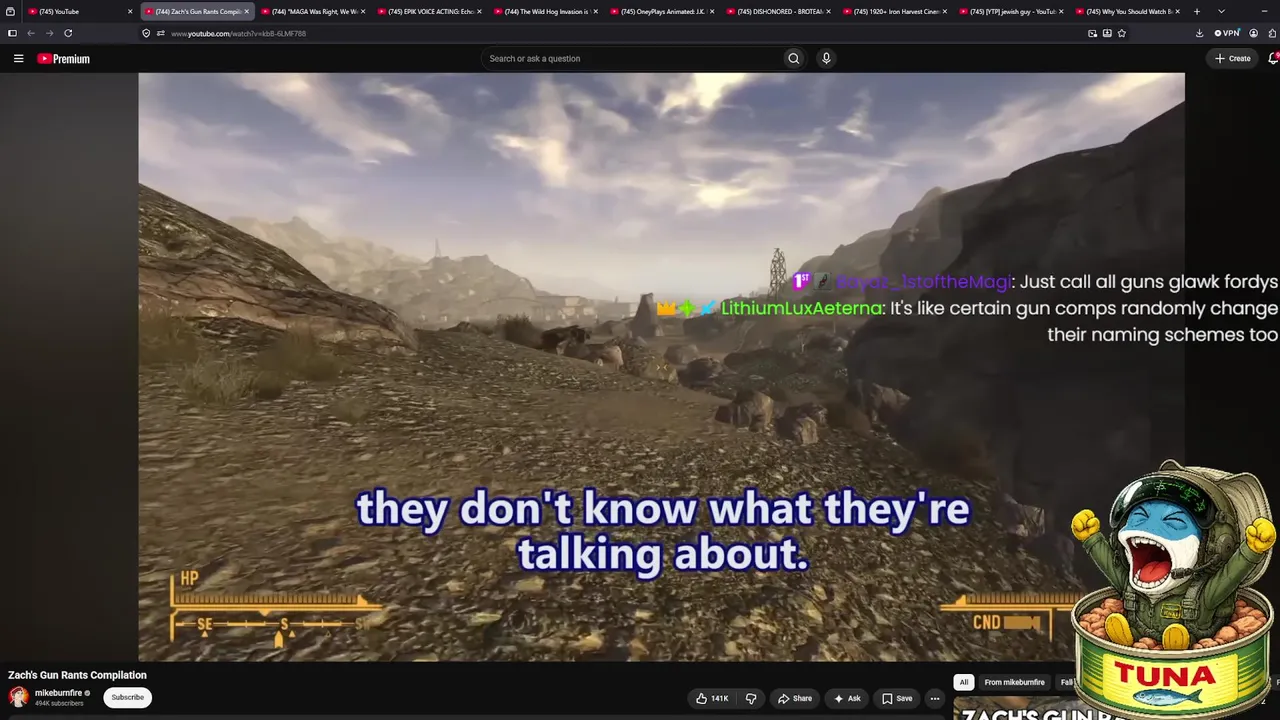Image resolution: width=1280 pixels, height=720 pixels.
Task: Close the Zach's Gun Rants tab
Action: 246,12
